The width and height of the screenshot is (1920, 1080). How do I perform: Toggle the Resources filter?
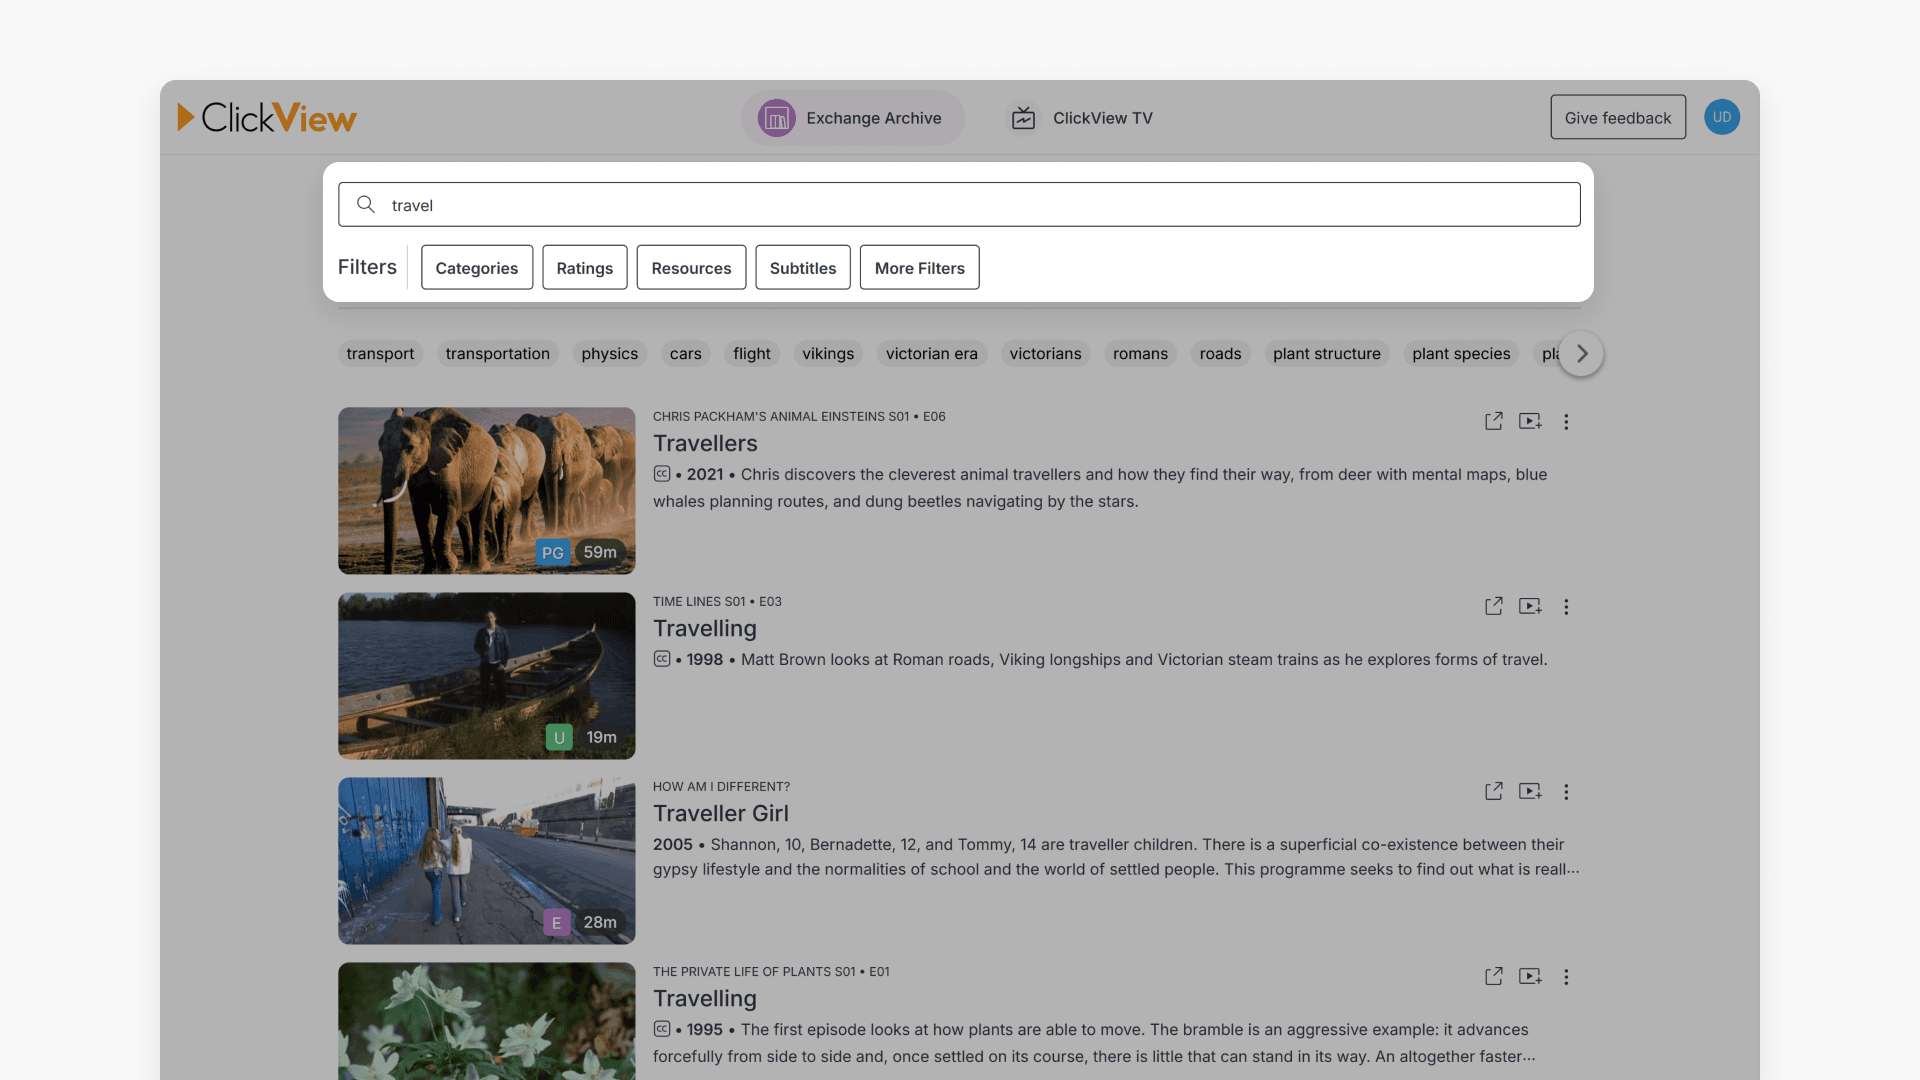point(691,267)
